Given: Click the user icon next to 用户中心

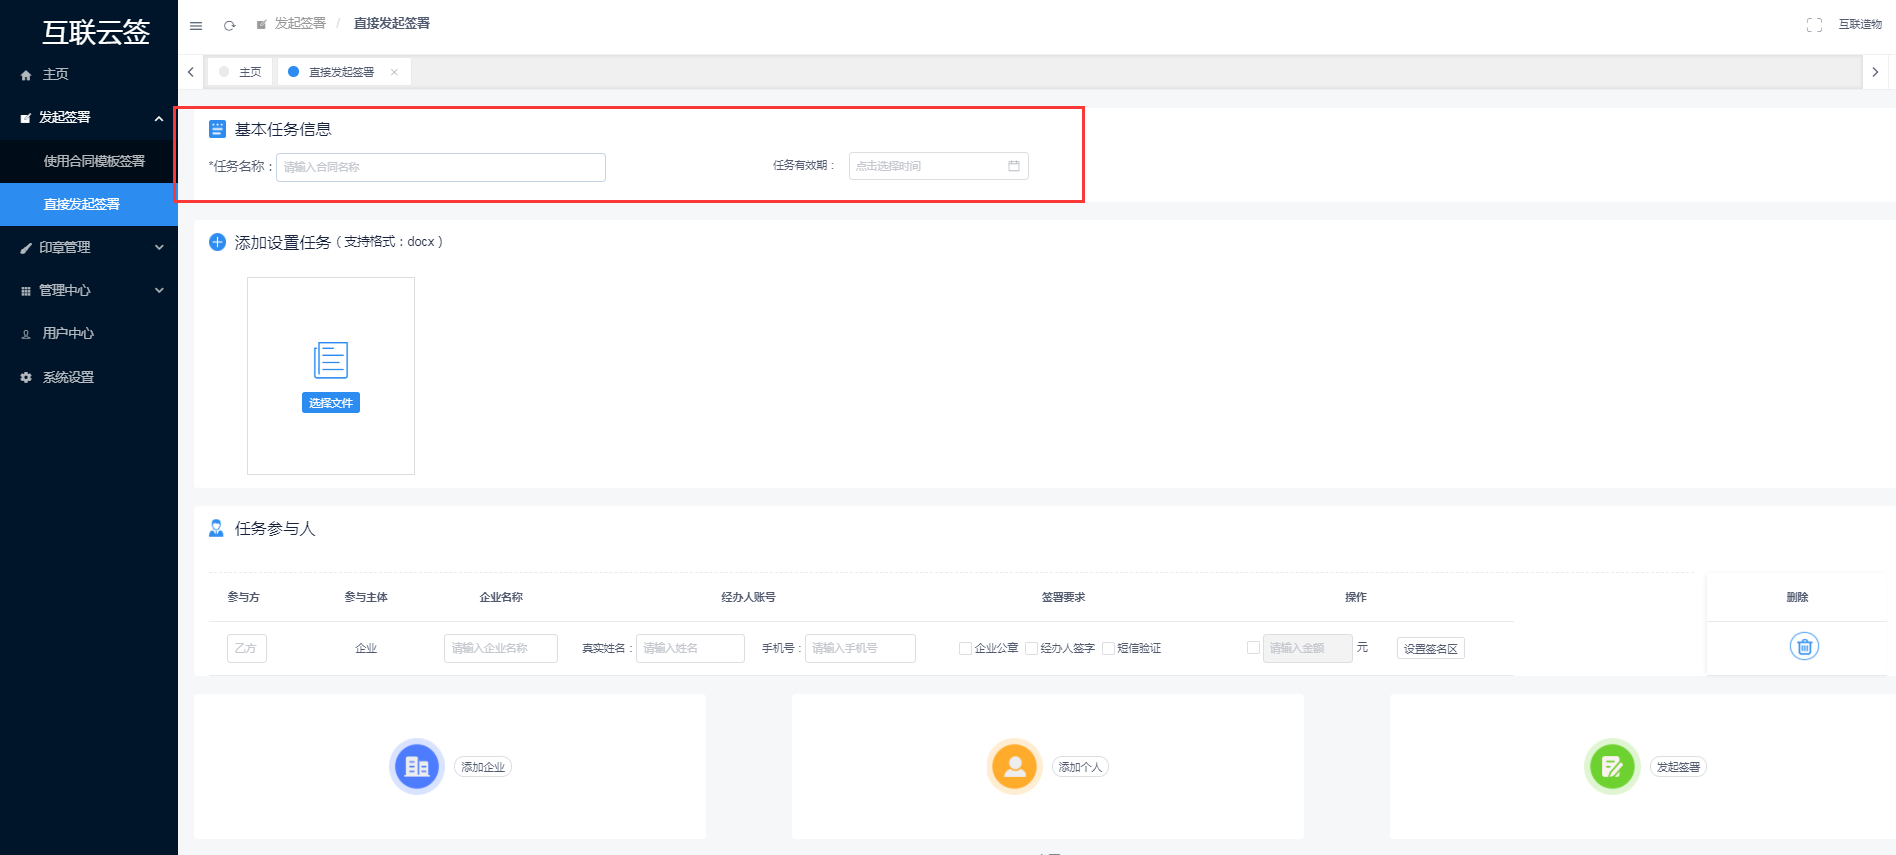Looking at the screenshot, I should pos(26,334).
